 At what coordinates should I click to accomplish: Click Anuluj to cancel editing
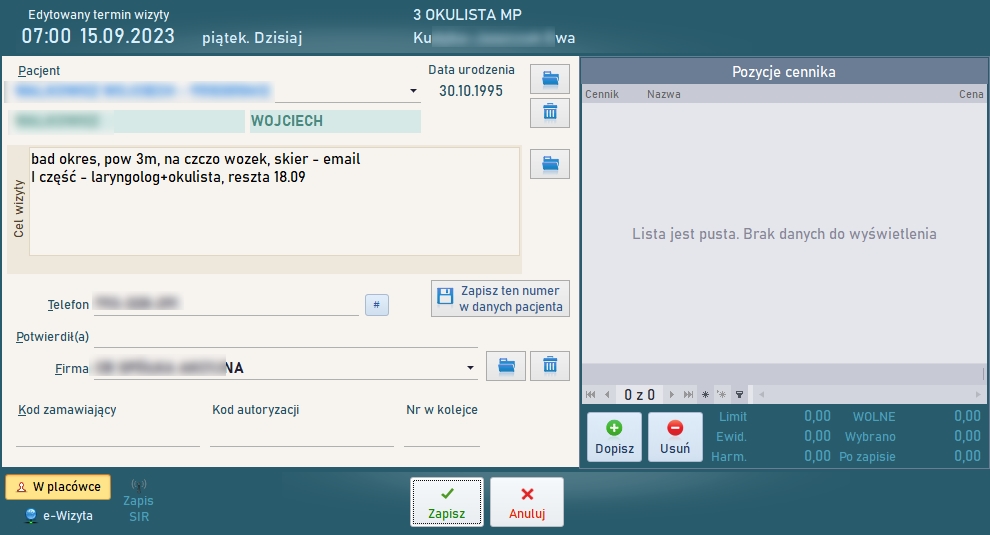527,502
